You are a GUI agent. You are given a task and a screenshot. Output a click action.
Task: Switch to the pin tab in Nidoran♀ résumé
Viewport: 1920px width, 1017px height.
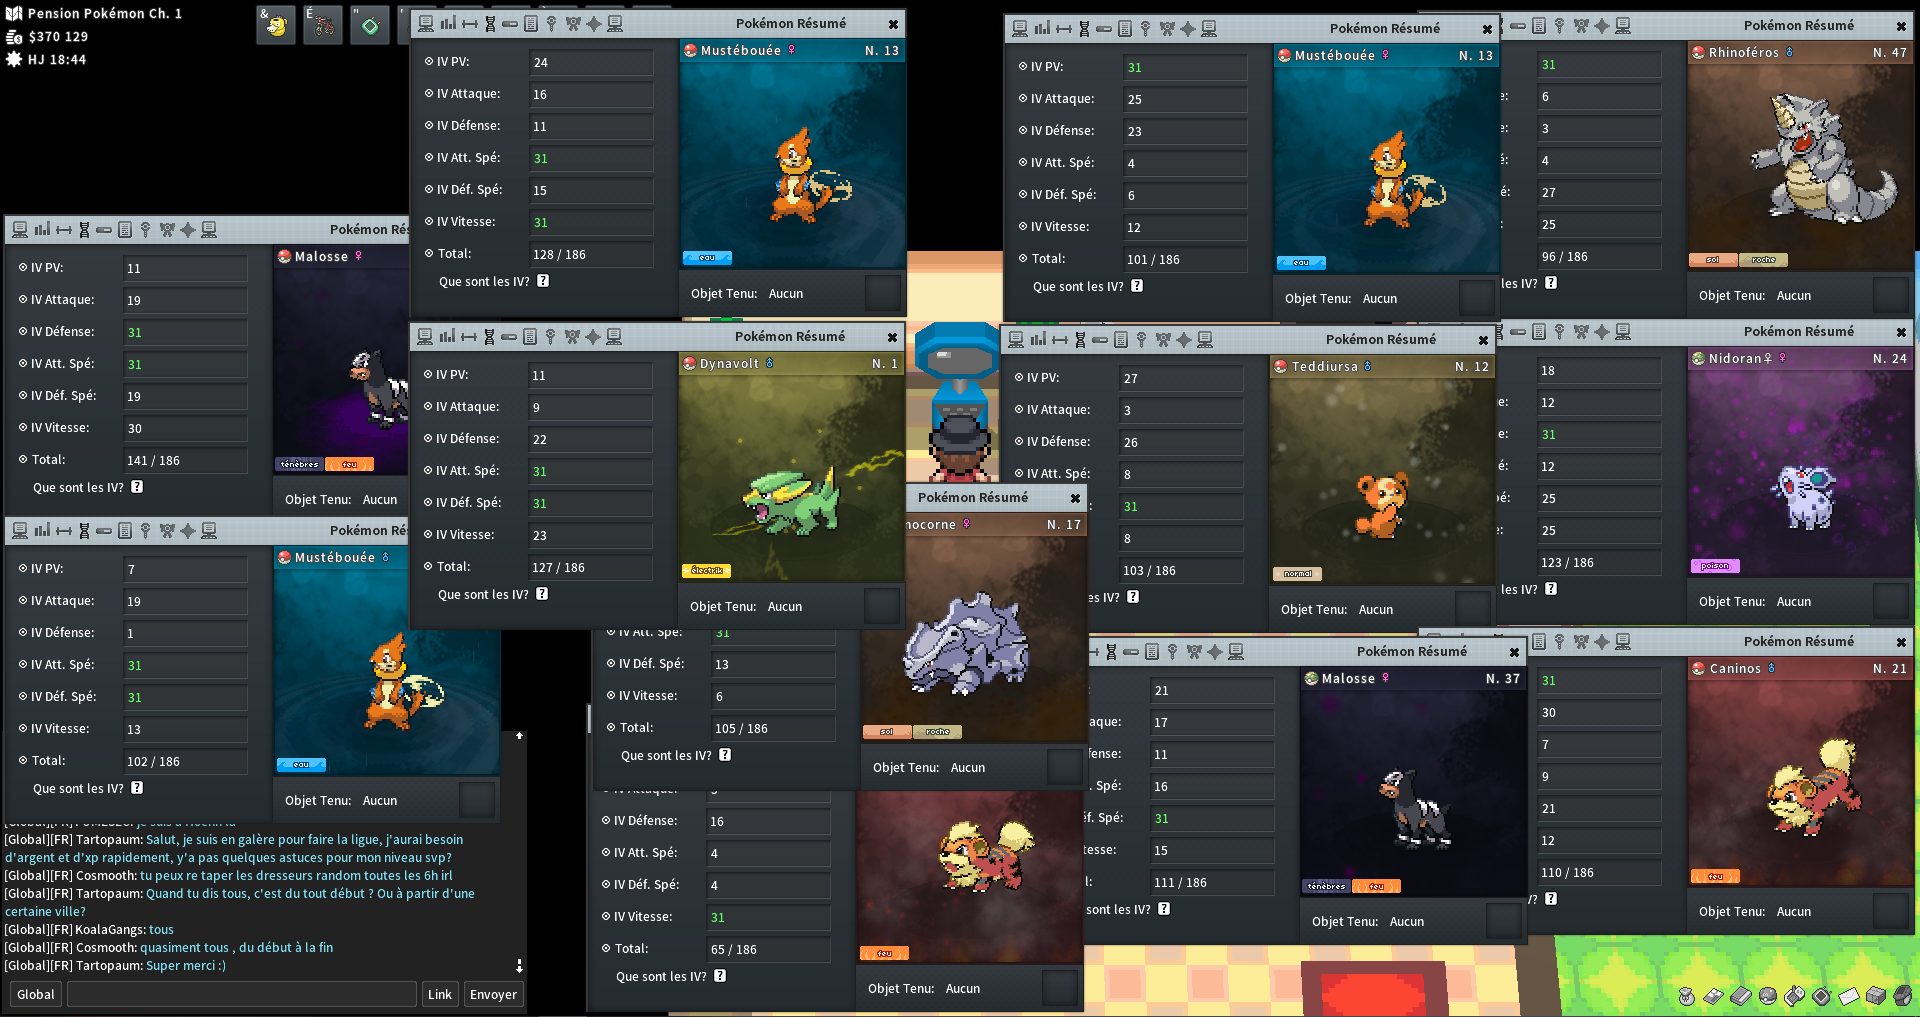tap(1559, 331)
